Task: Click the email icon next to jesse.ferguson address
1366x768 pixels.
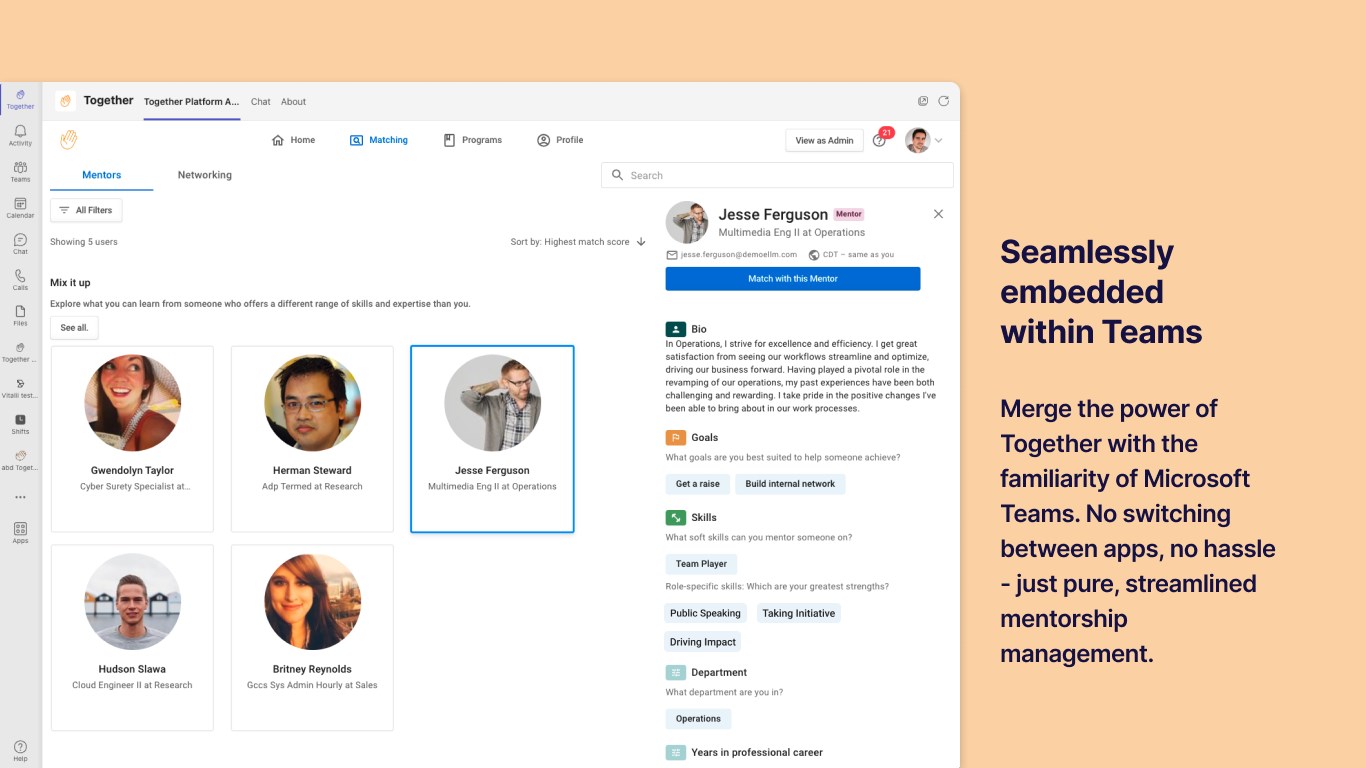Action: 672,255
